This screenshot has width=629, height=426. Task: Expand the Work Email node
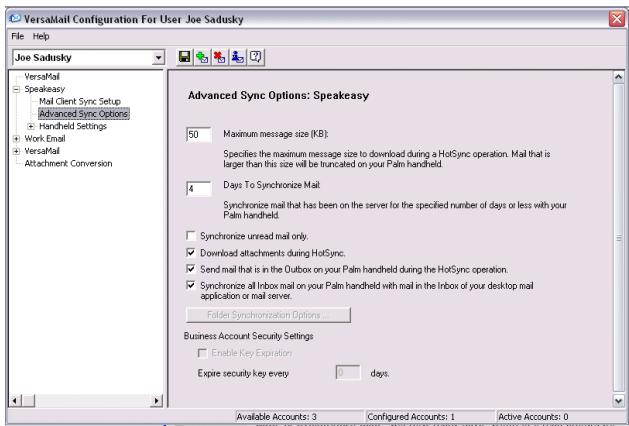pos(16,139)
